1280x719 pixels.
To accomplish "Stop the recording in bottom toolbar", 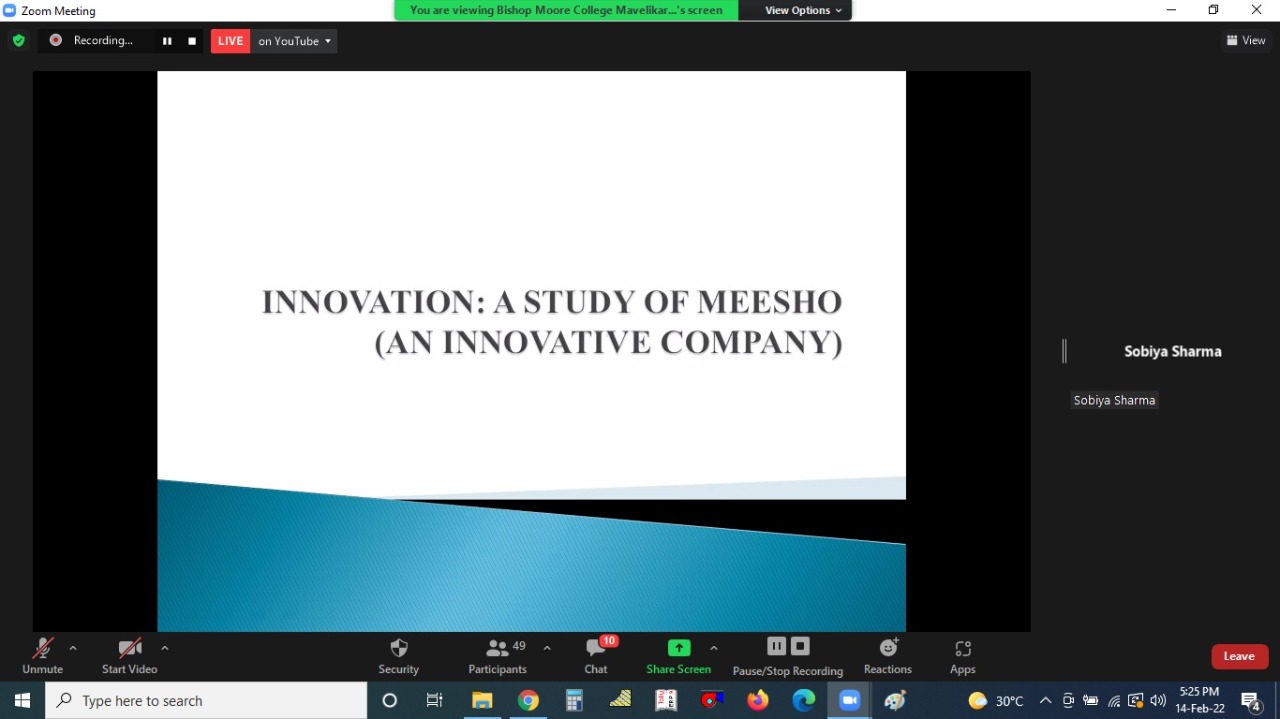I will point(800,646).
